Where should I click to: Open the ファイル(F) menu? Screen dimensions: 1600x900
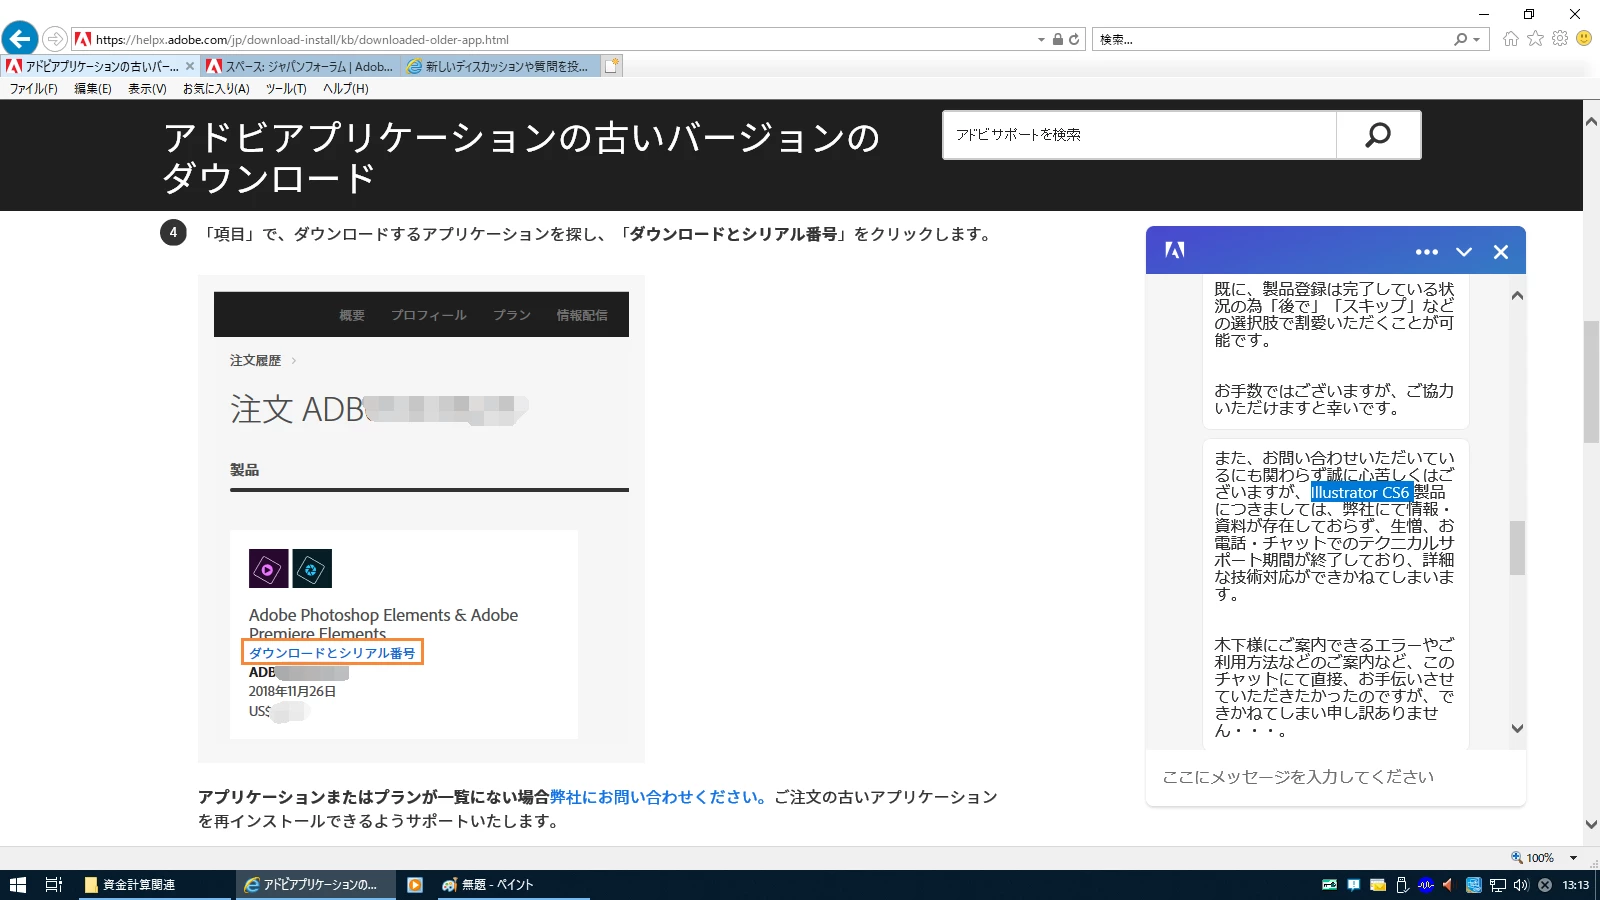[34, 89]
